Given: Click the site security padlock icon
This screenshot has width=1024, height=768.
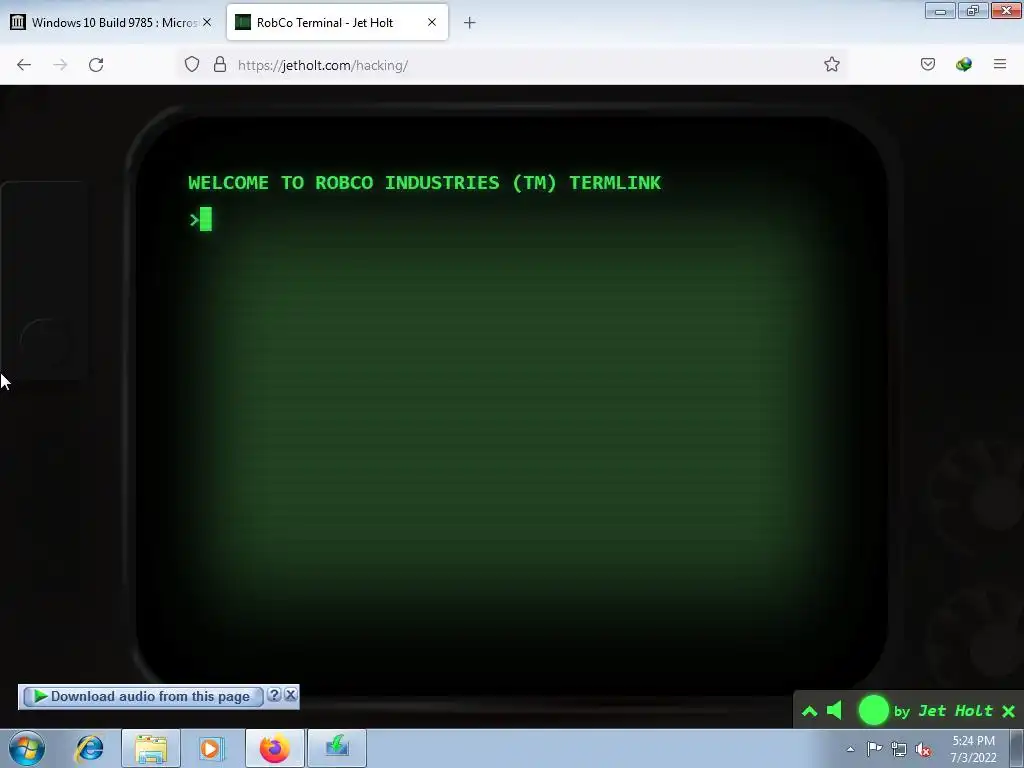Looking at the screenshot, I should 220,65.
